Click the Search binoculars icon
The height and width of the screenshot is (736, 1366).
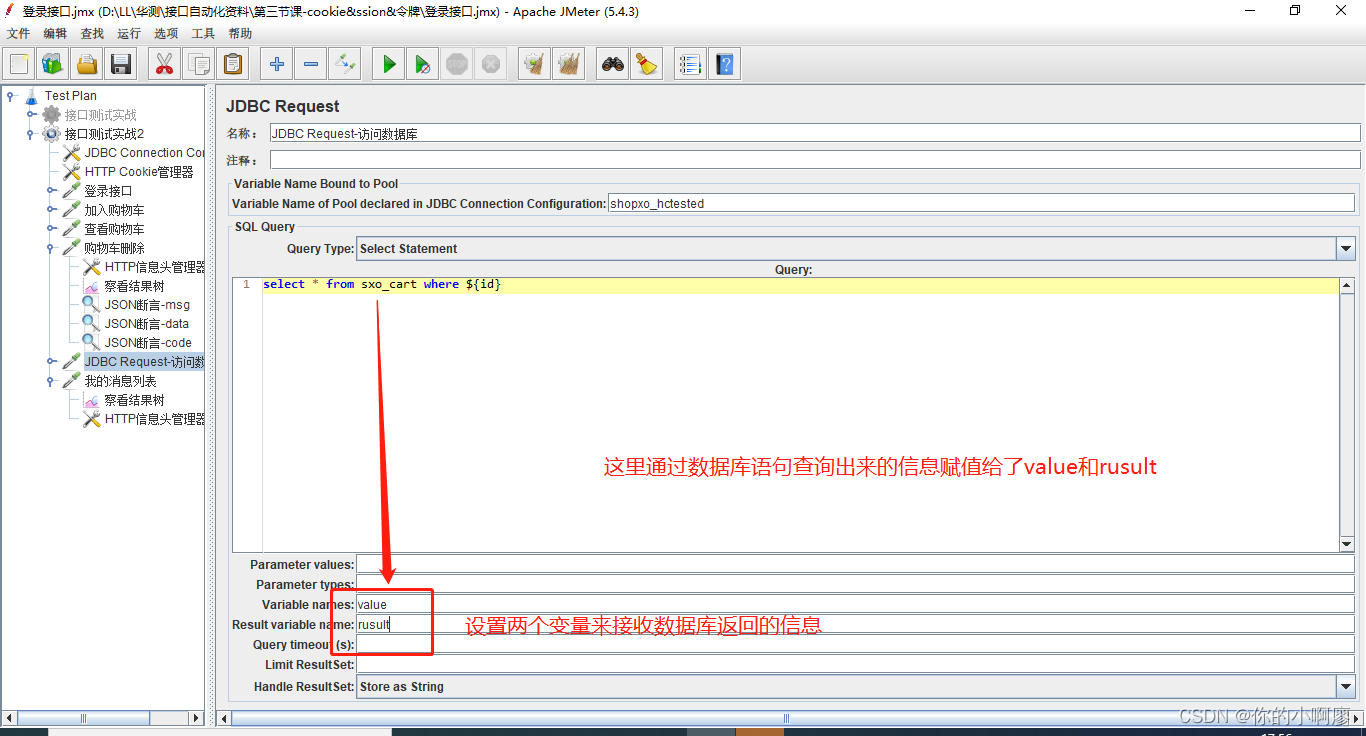[613, 65]
